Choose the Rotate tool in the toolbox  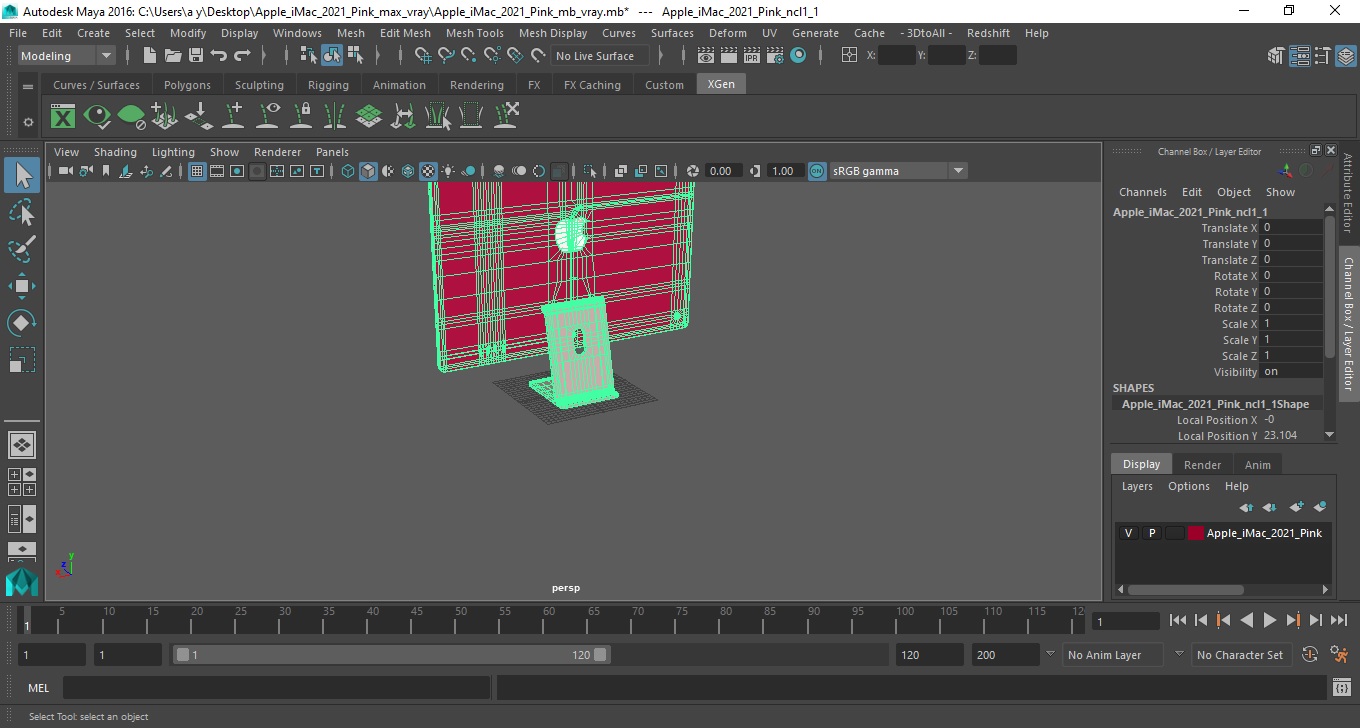pos(22,323)
